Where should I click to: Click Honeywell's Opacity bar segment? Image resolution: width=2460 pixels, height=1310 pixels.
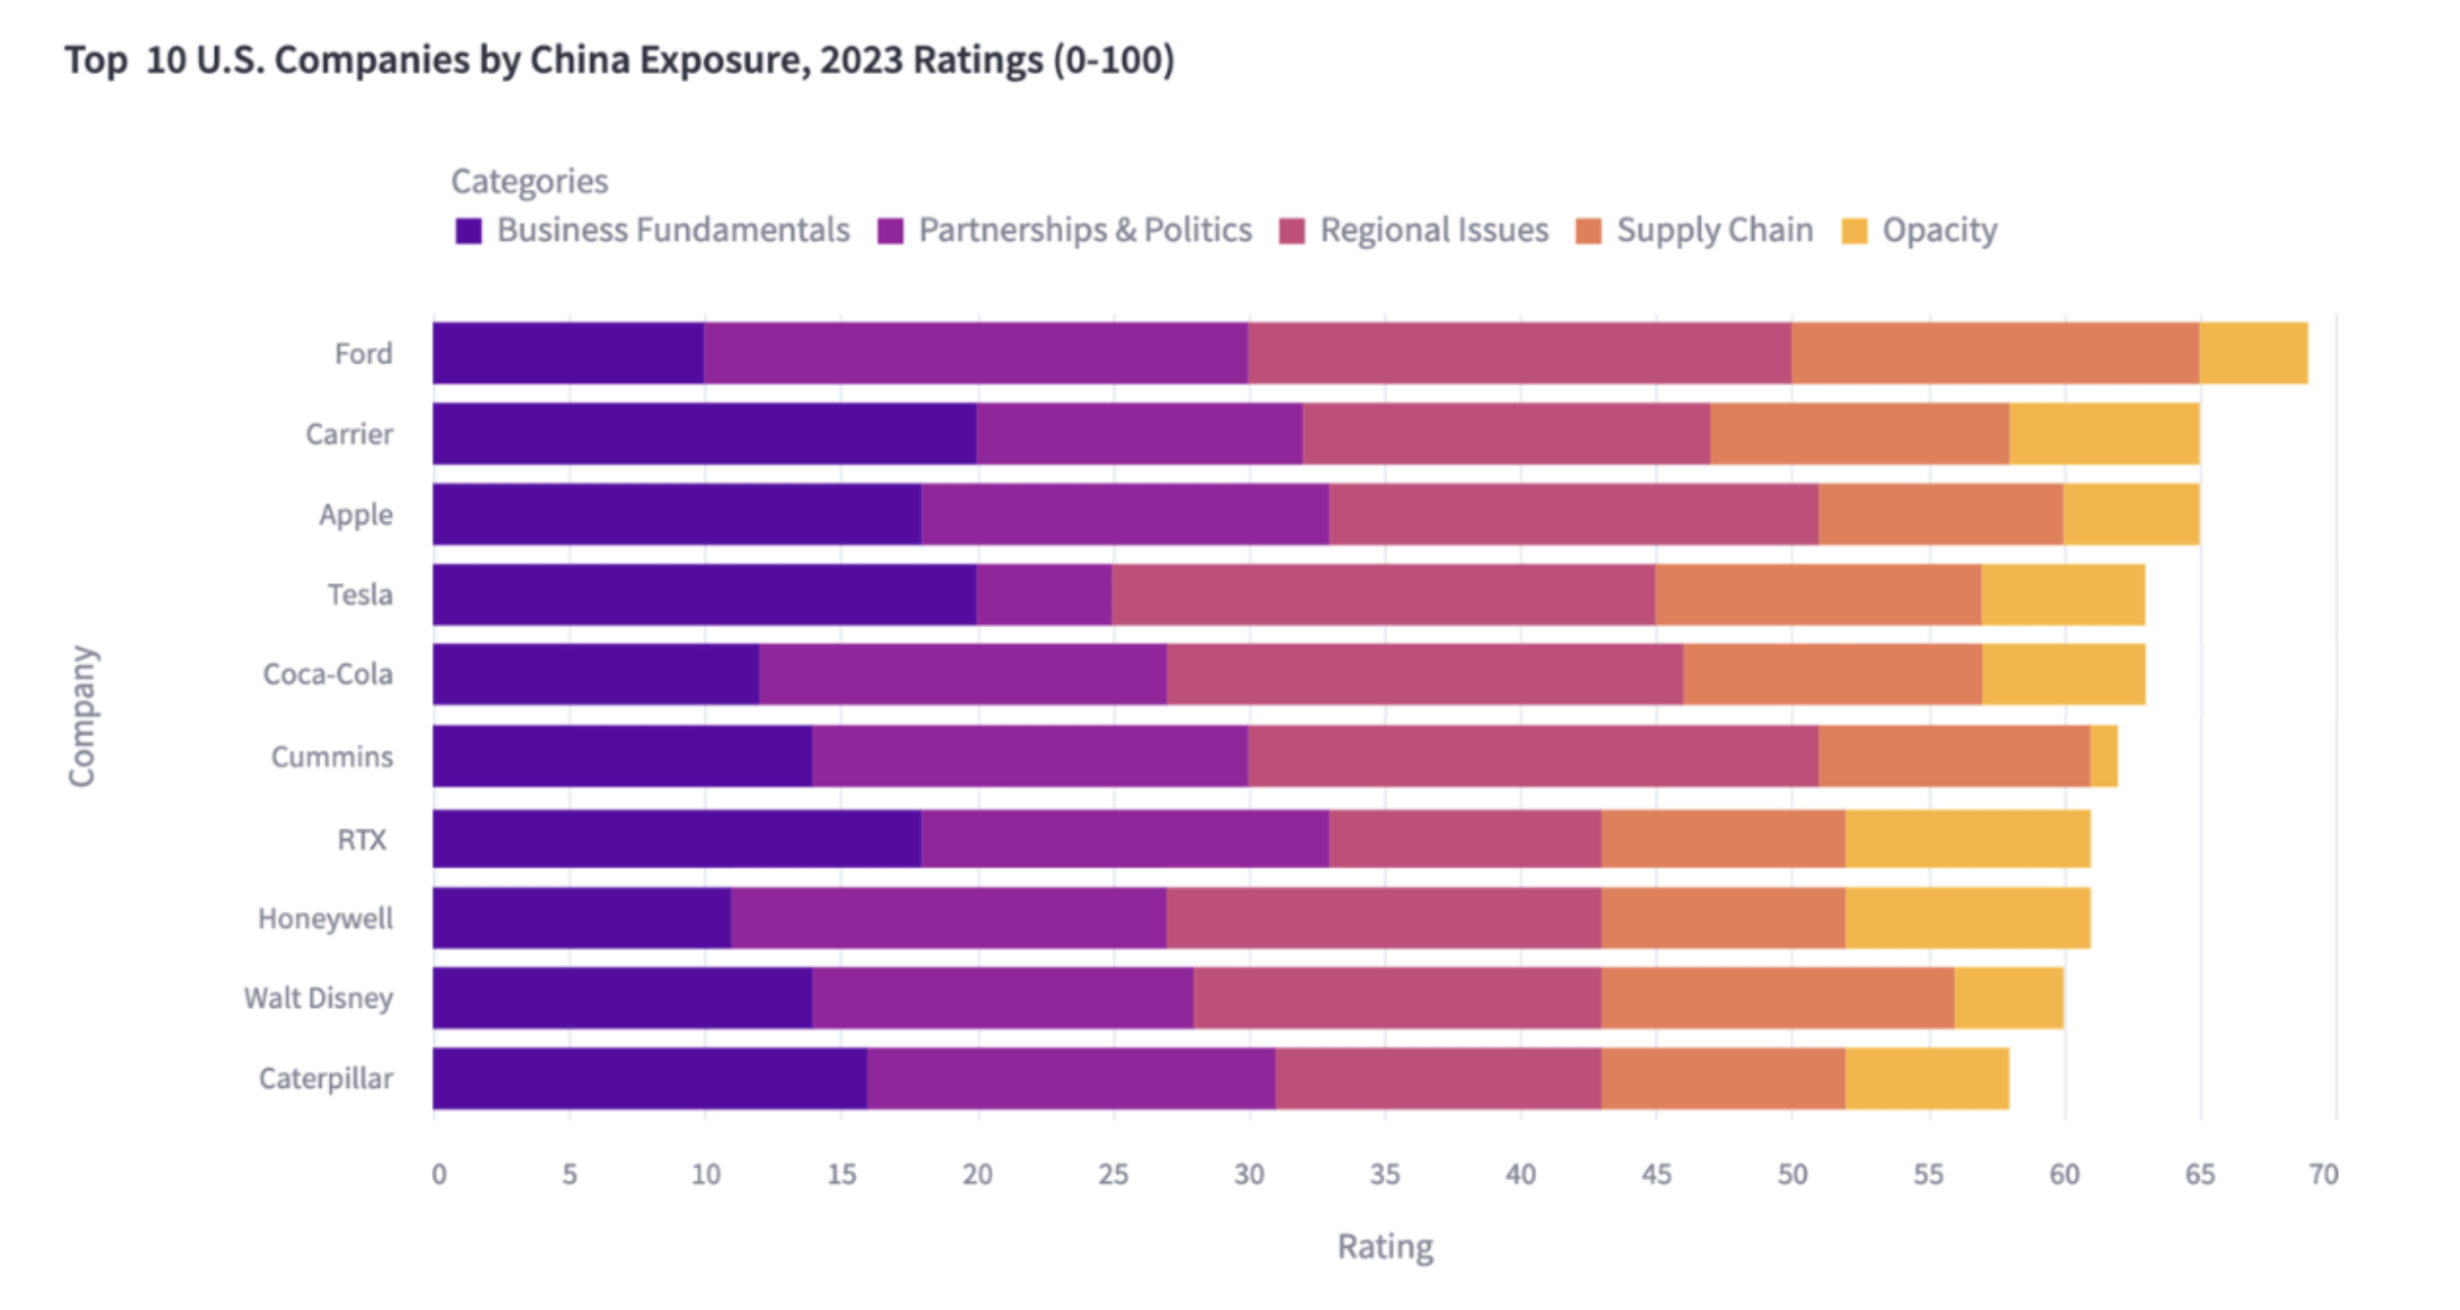coord(1967,918)
